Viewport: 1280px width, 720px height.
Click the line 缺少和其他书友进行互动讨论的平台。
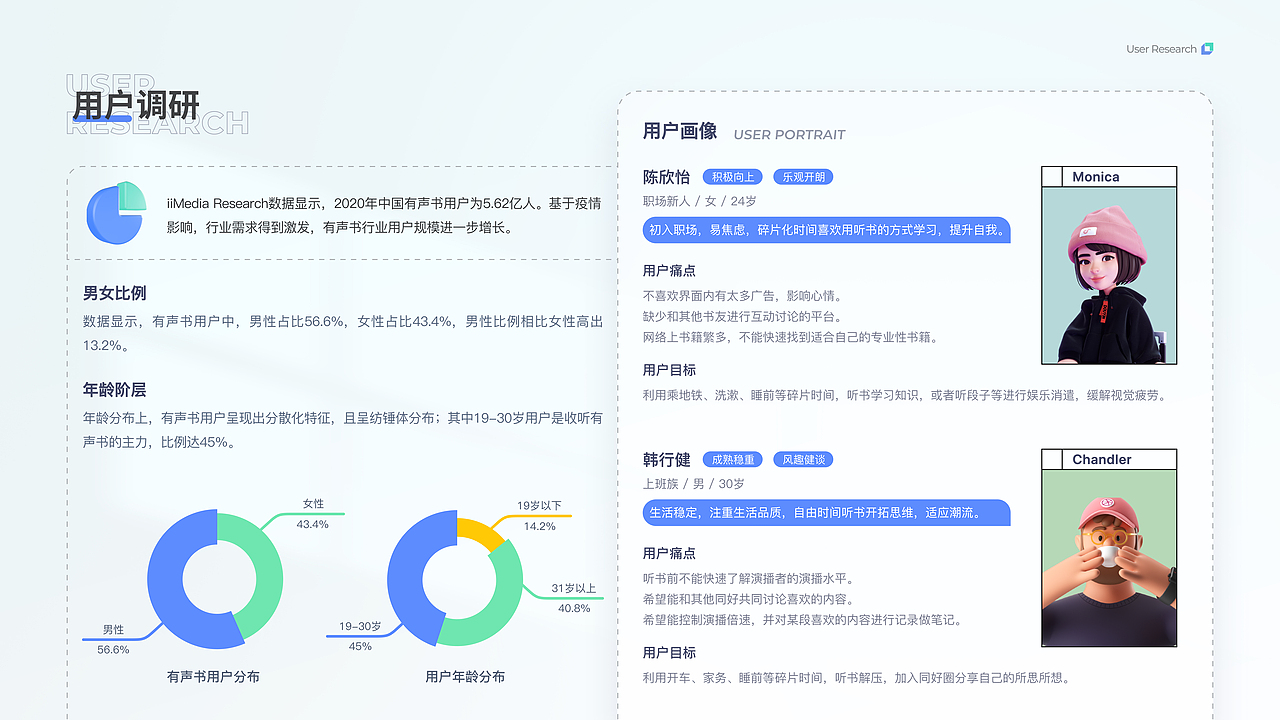(x=745, y=317)
